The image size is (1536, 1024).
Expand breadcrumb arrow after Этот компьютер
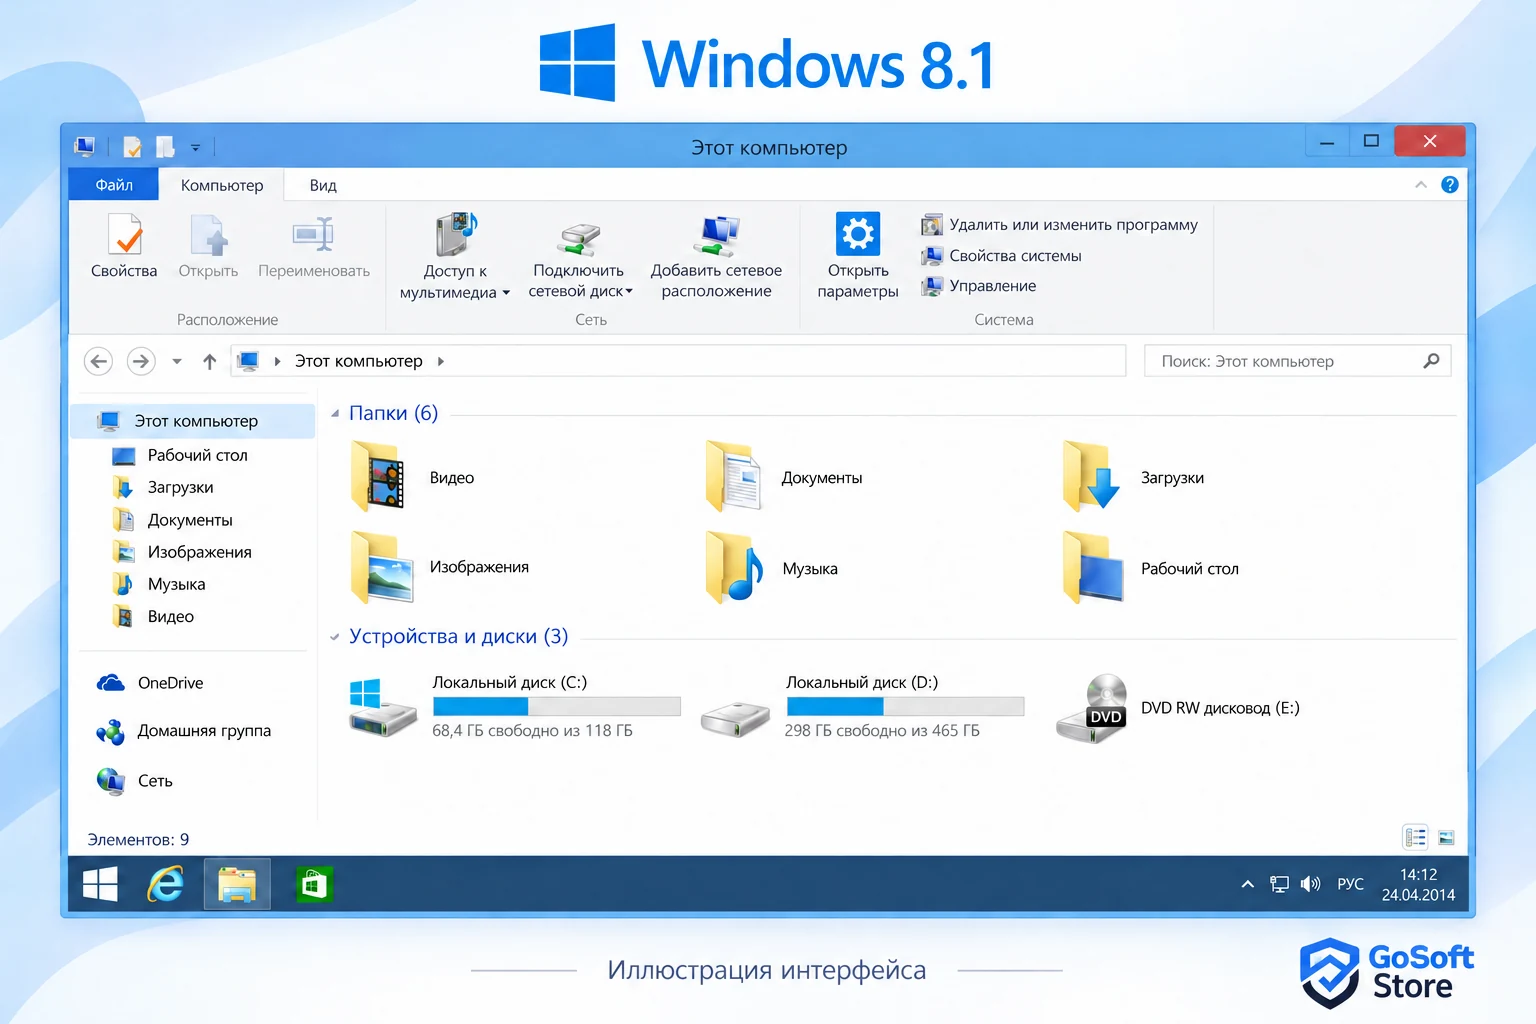point(440,361)
